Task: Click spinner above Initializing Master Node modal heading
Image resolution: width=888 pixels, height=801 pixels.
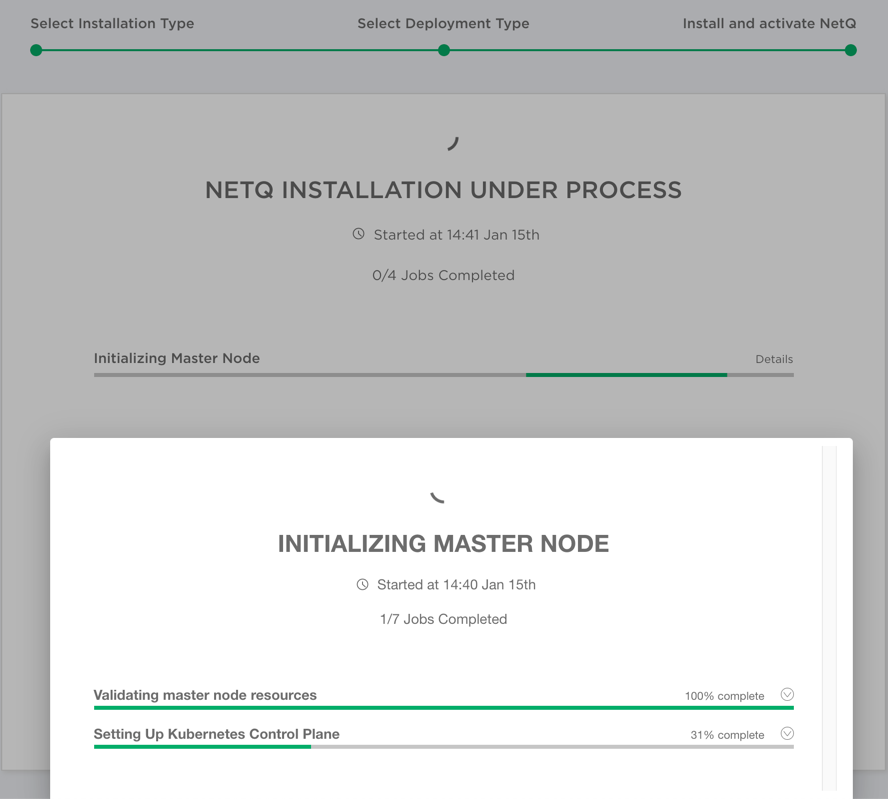Action: coord(437,495)
